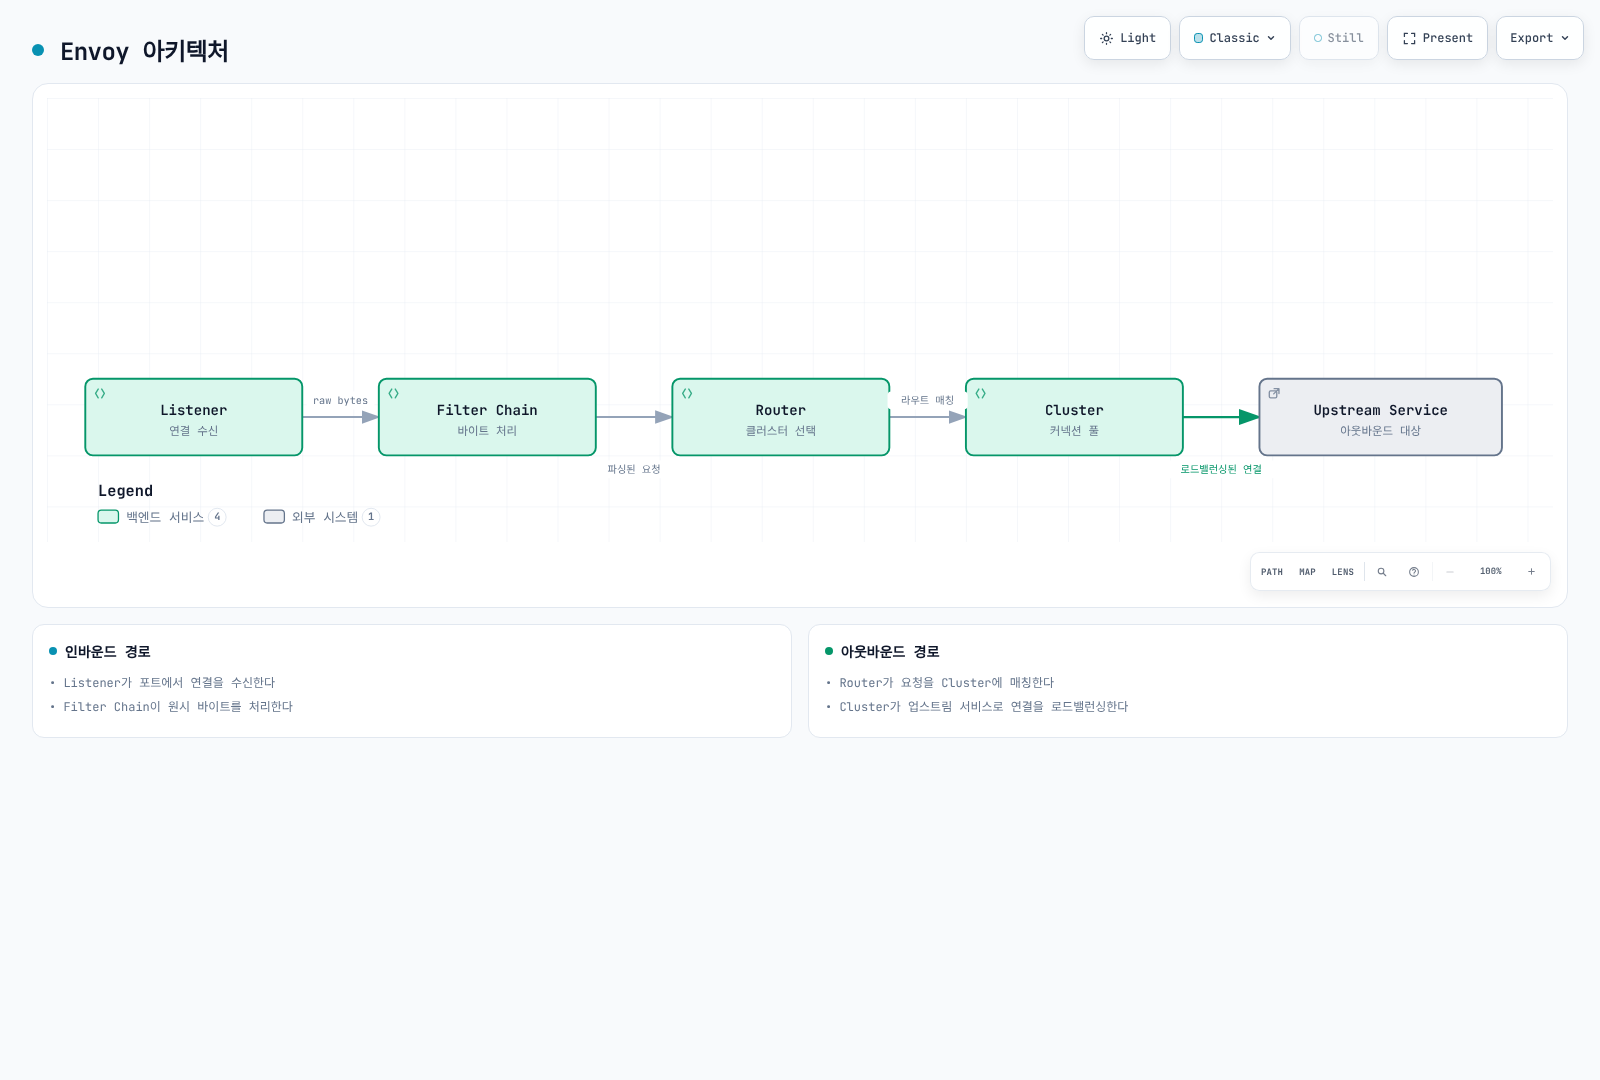
Task: Click the search magnifier icon in diagram toolbar
Action: click(1382, 572)
